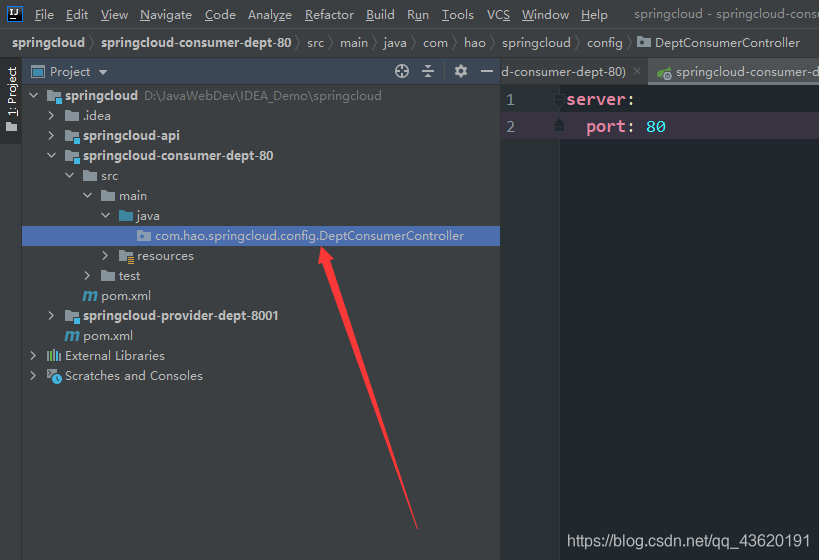The image size is (819, 560).
Task: Click the src breadcrumb
Action: (x=315, y=43)
